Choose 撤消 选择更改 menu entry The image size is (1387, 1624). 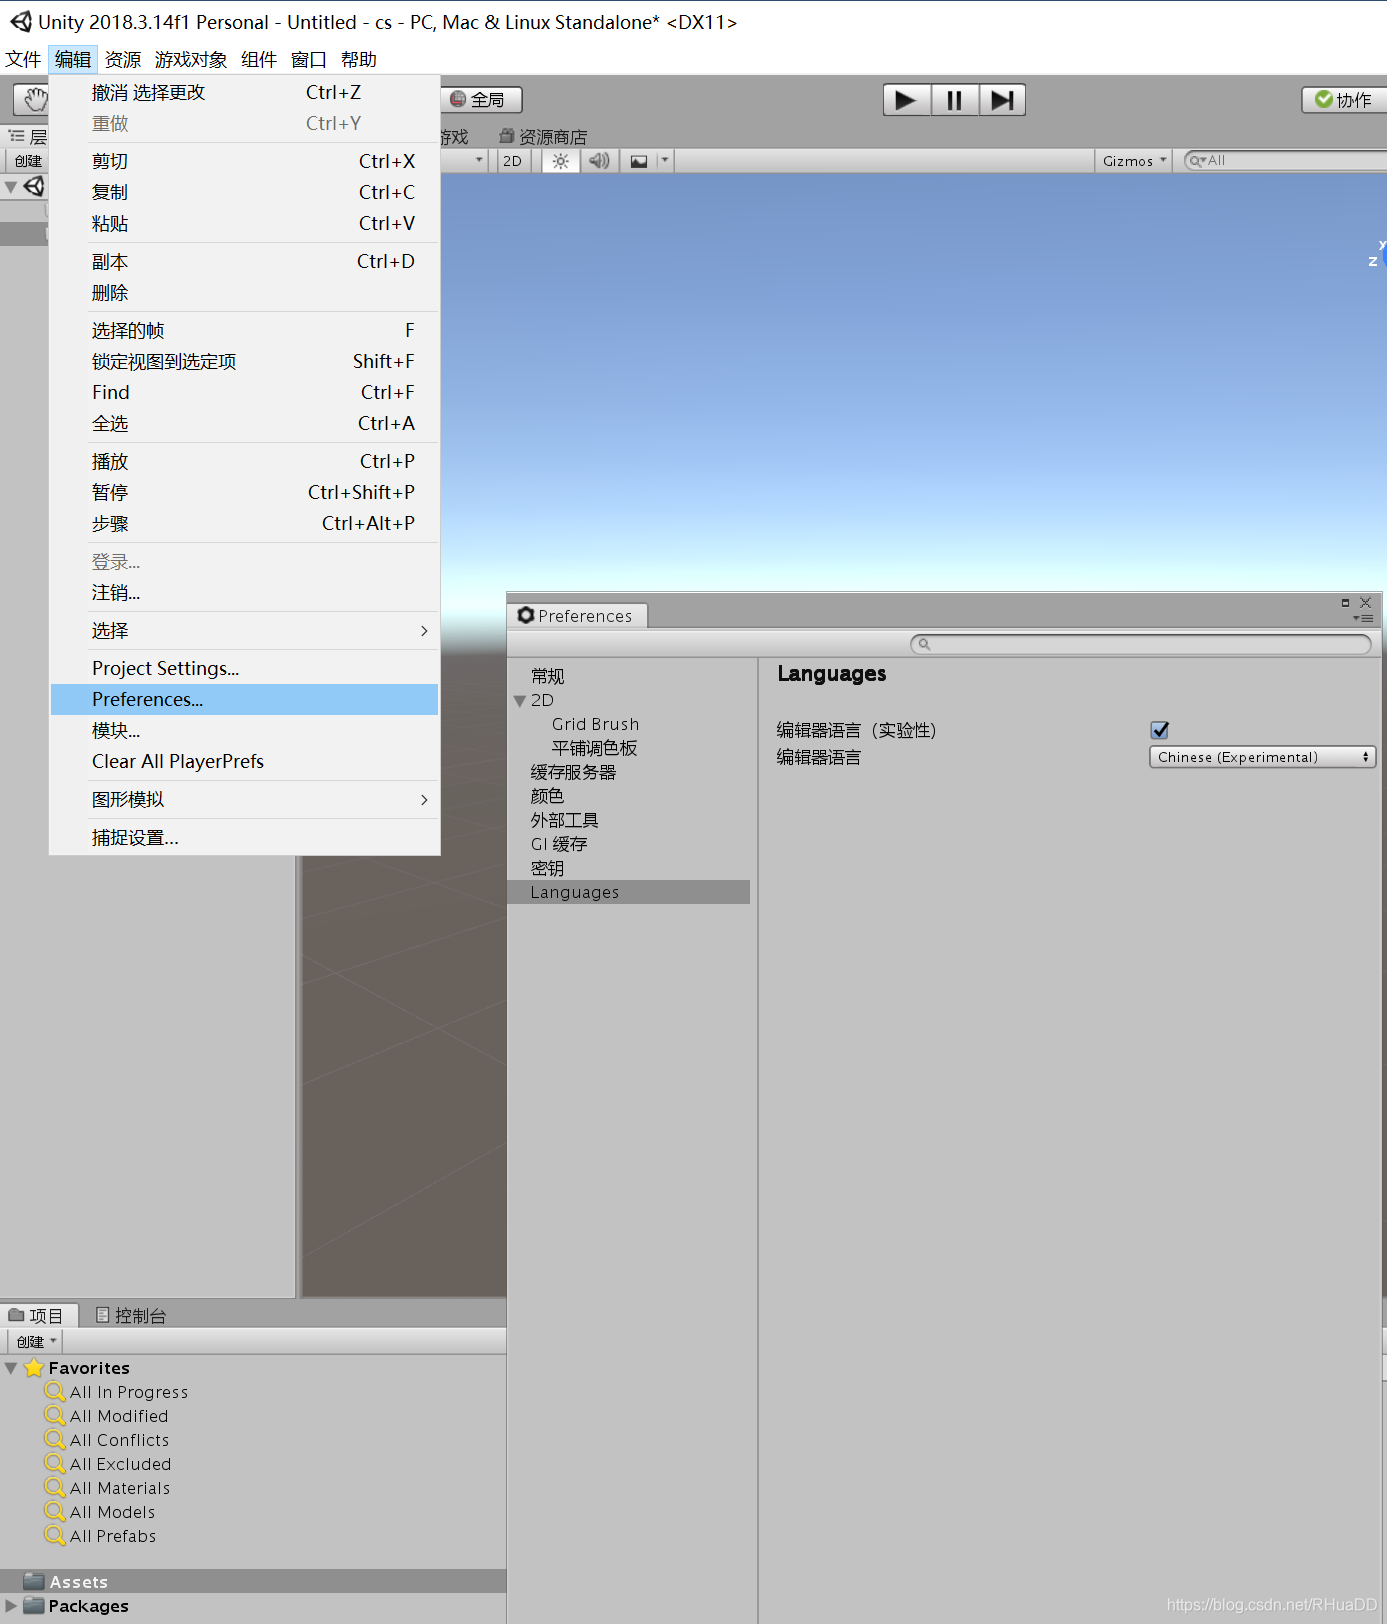tap(244, 93)
